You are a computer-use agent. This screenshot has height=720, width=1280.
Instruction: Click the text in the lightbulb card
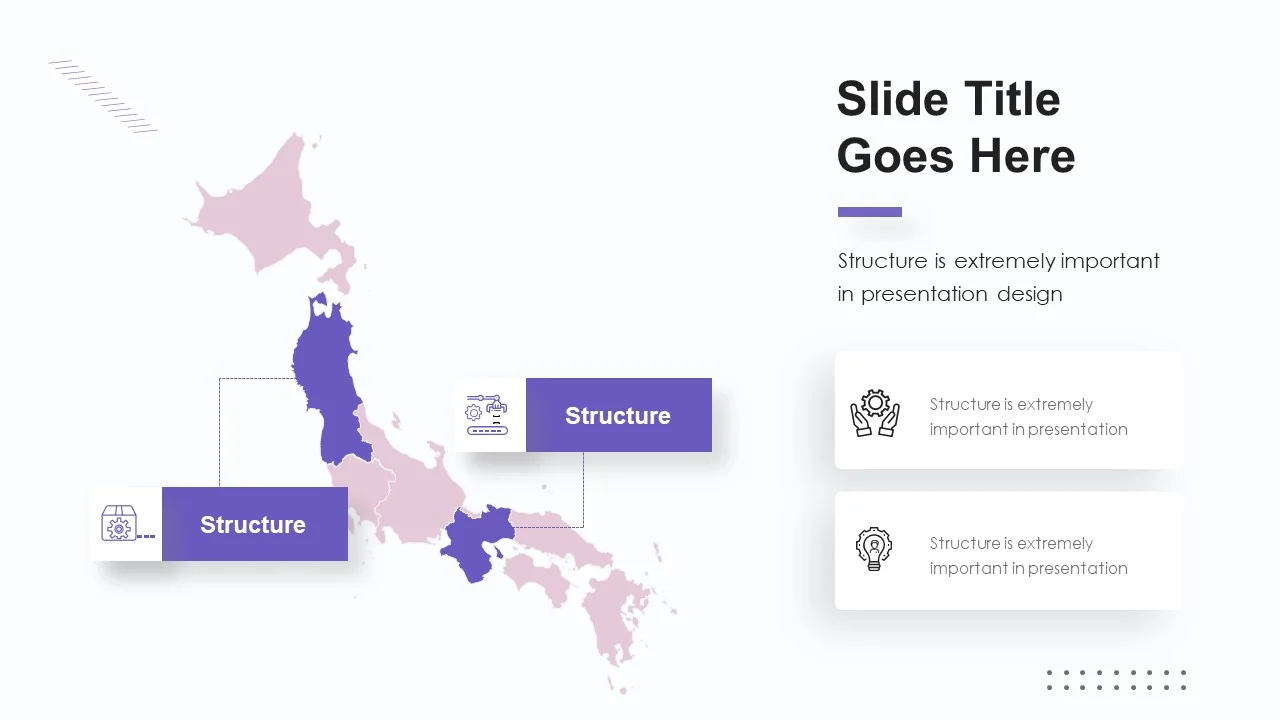coord(1028,556)
